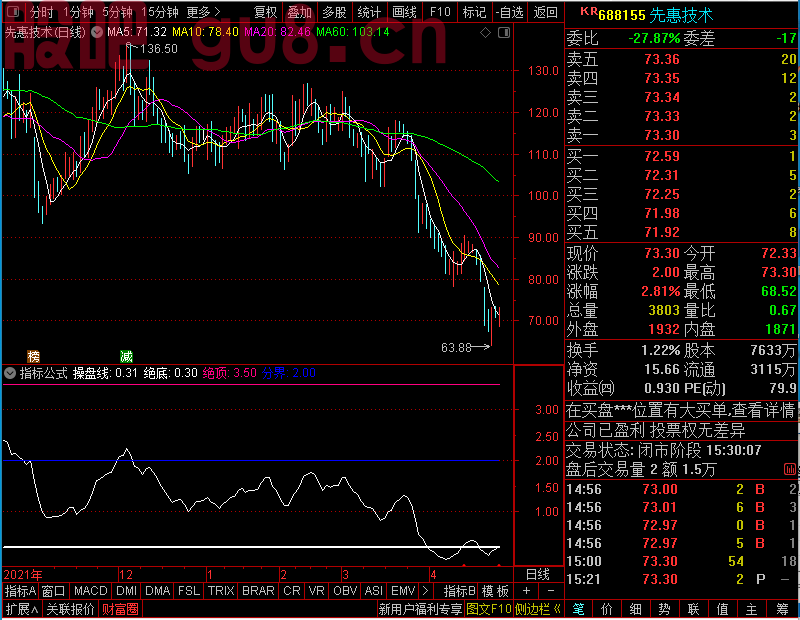Open the 财富圈 tab

tap(120, 609)
